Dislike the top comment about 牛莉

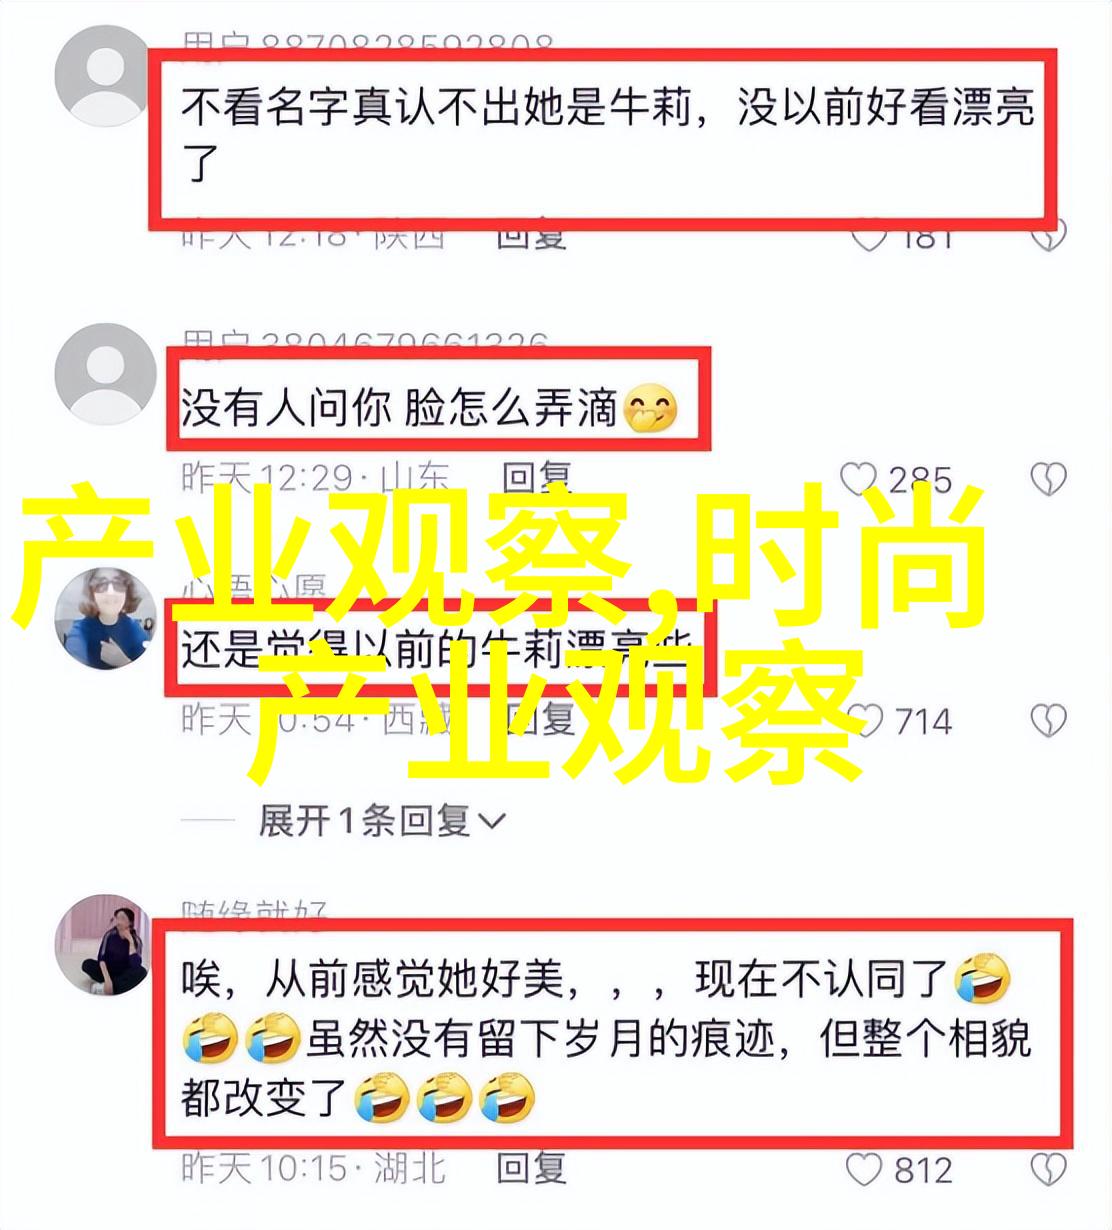[1048, 238]
